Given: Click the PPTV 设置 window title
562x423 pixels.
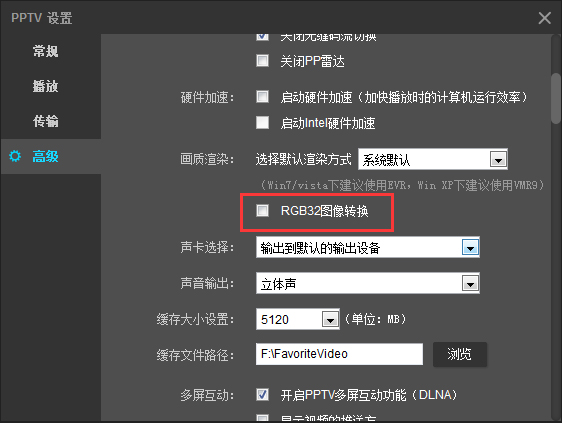Looking at the screenshot, I should [42, 18].
